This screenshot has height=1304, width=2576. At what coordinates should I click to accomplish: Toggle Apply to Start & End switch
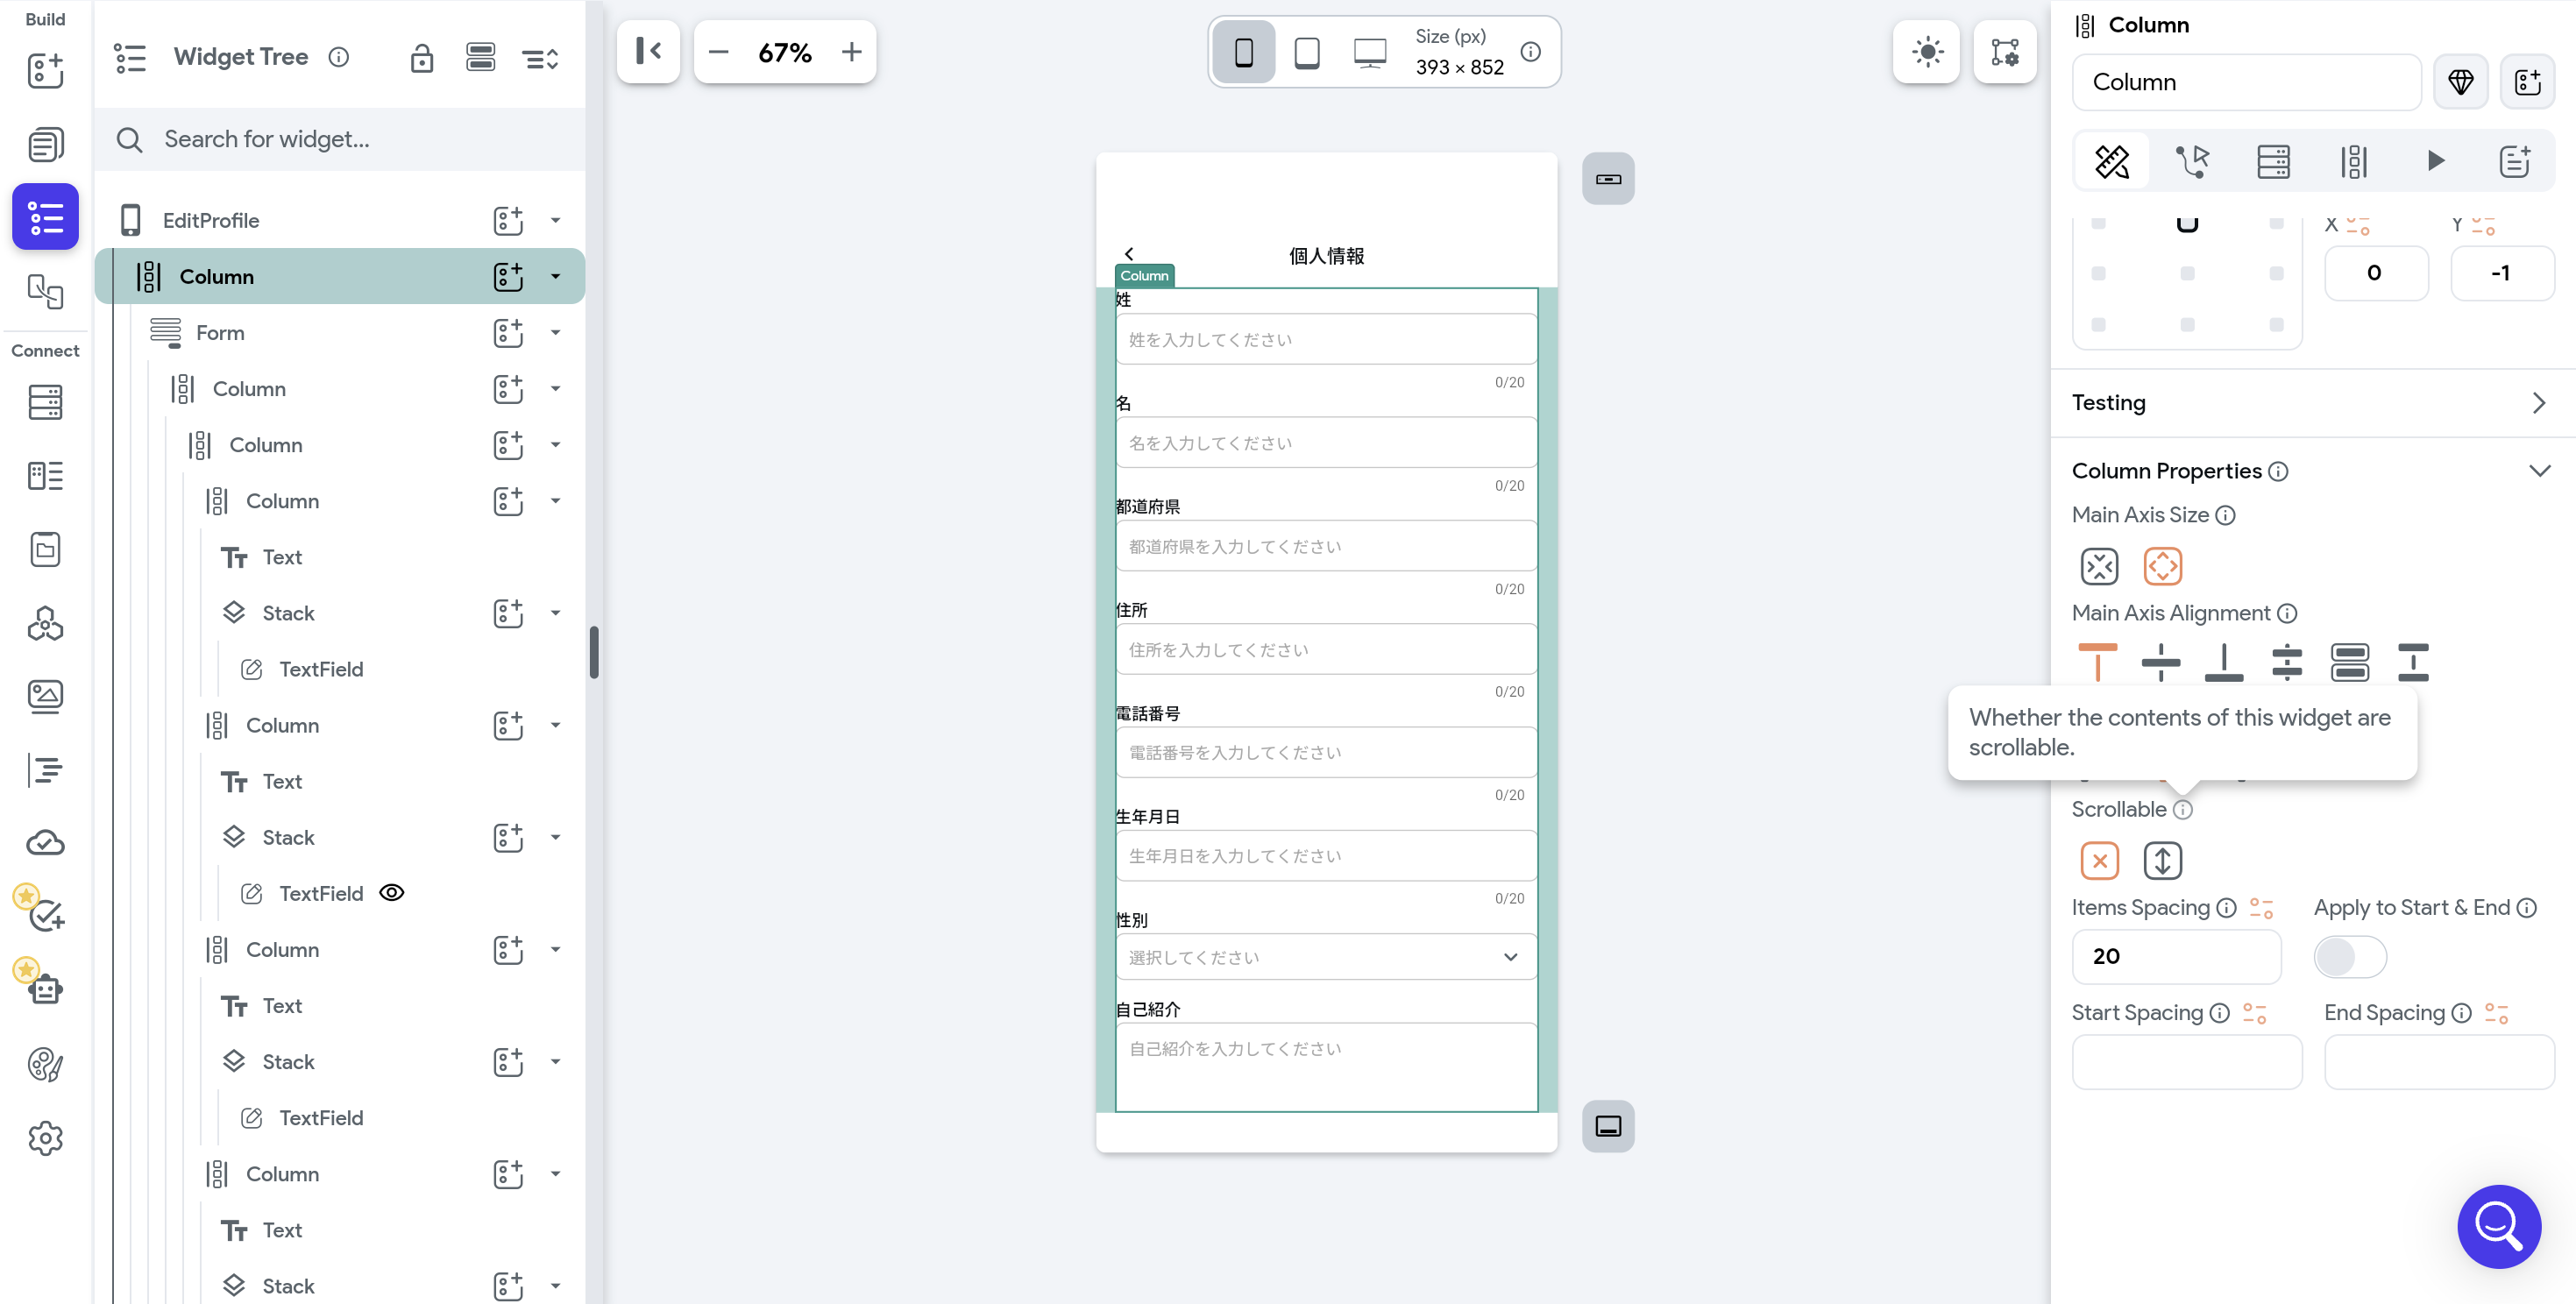point(2349,957)
